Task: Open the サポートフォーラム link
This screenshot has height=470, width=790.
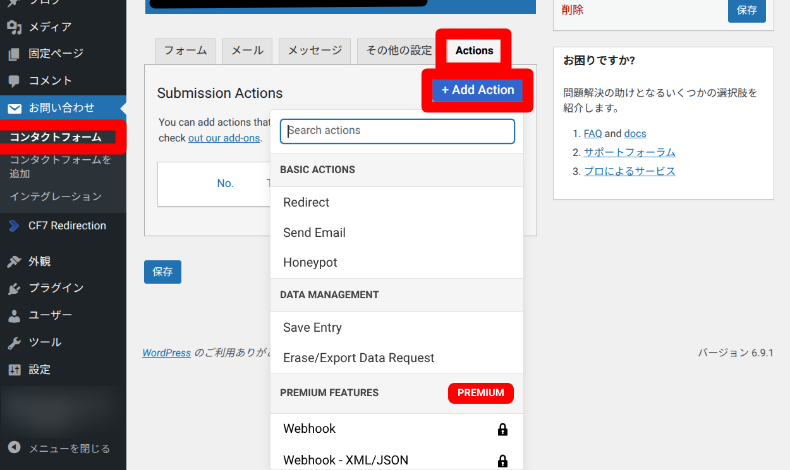Action: coord(629,152)
